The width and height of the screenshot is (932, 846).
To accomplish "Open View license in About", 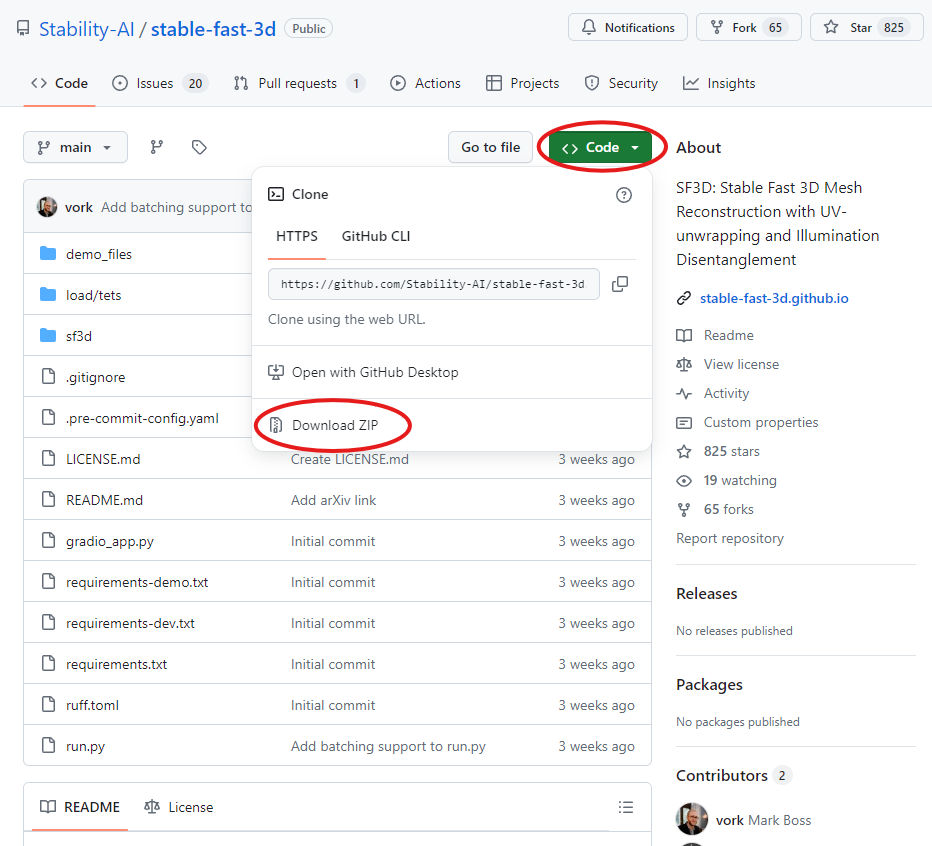I will 741,364.
